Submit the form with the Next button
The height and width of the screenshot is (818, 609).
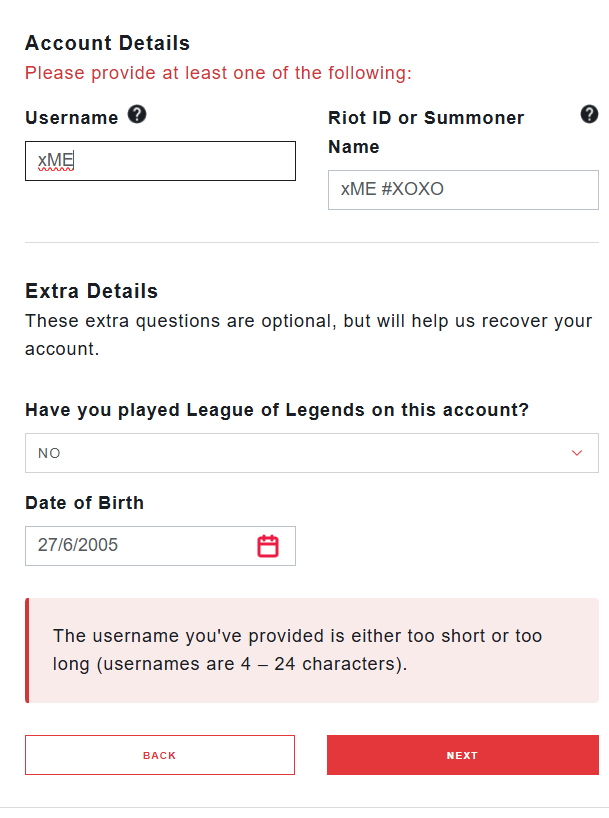(462, 755)
